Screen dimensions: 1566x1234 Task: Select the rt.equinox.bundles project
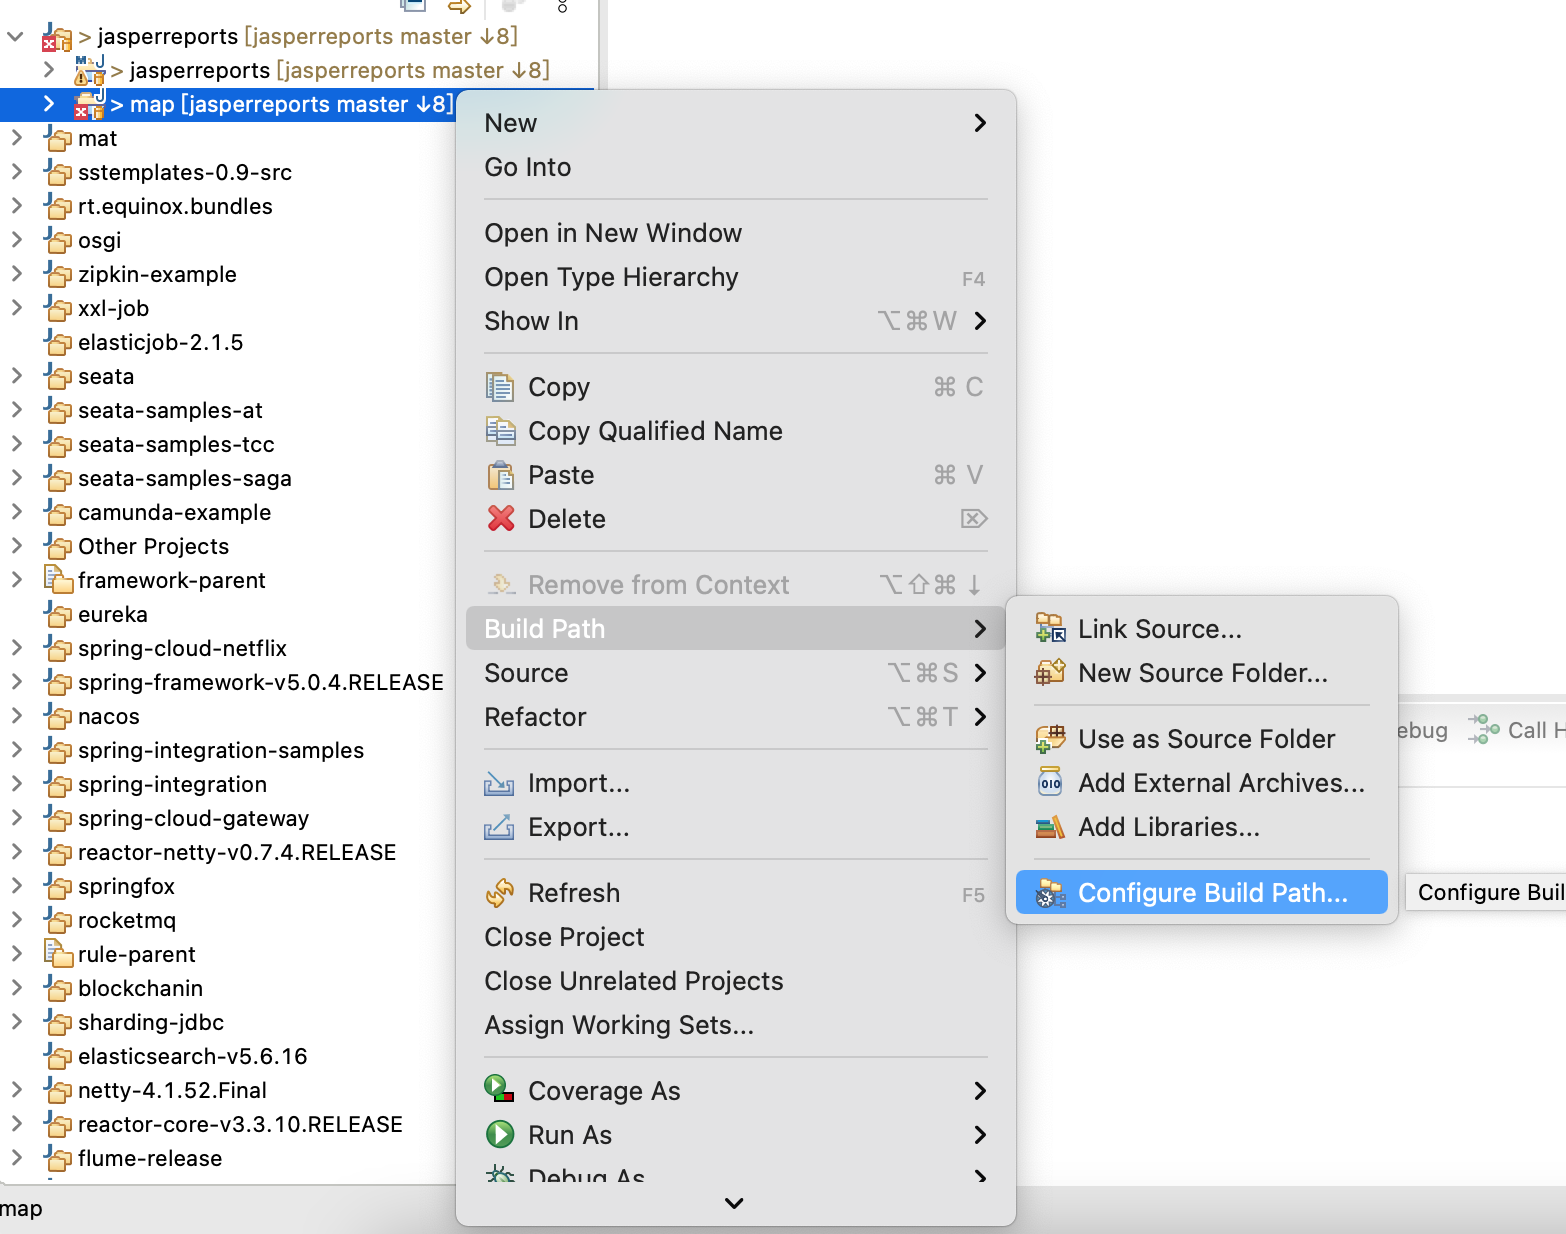click(x=175, y=206)
